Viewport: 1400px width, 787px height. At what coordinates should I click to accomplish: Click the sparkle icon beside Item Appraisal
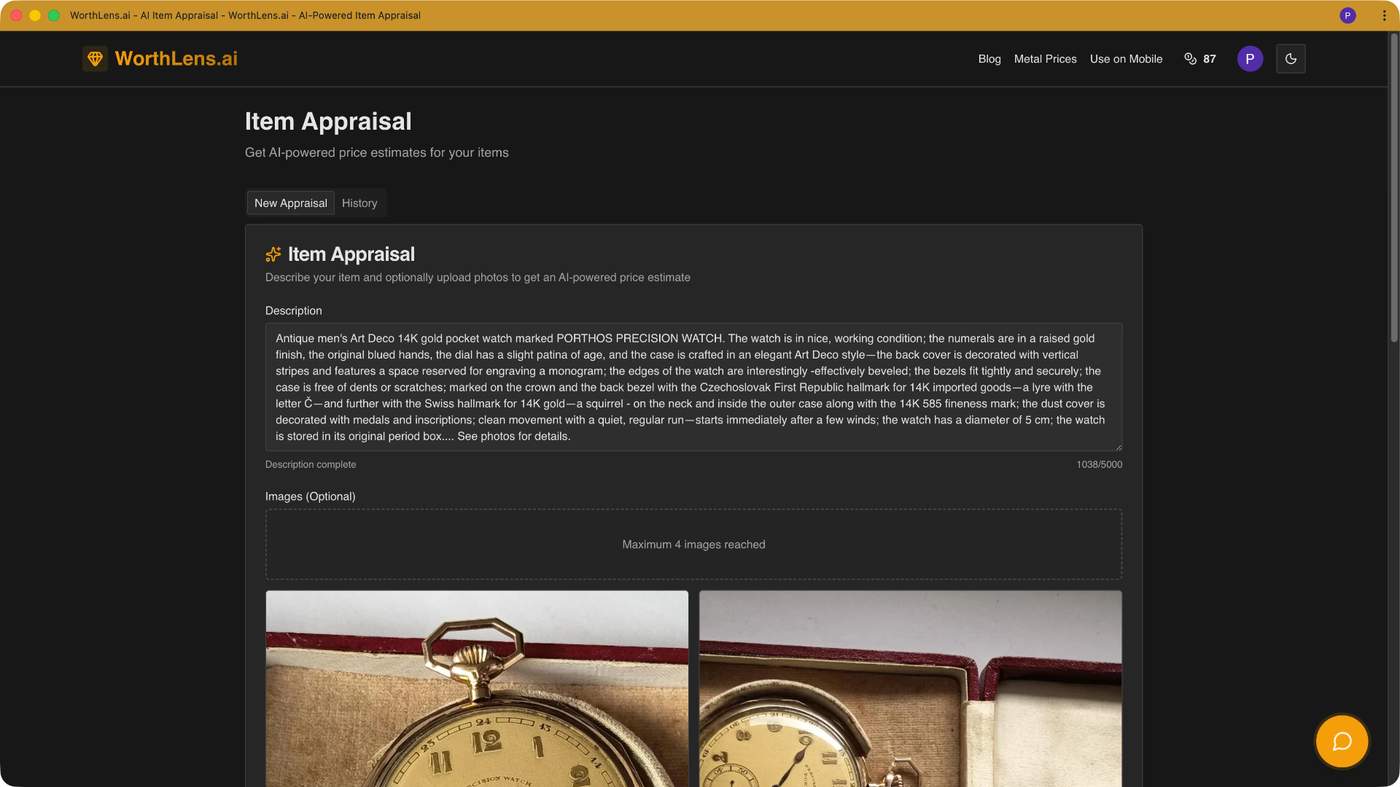point(273,254)
